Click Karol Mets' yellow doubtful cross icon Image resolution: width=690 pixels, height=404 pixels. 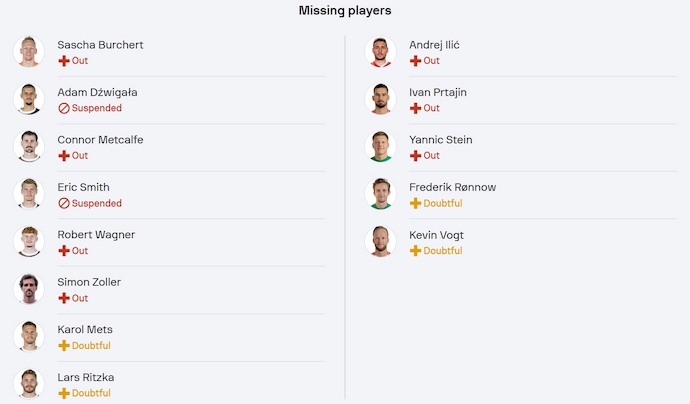[x=63, y=346]
